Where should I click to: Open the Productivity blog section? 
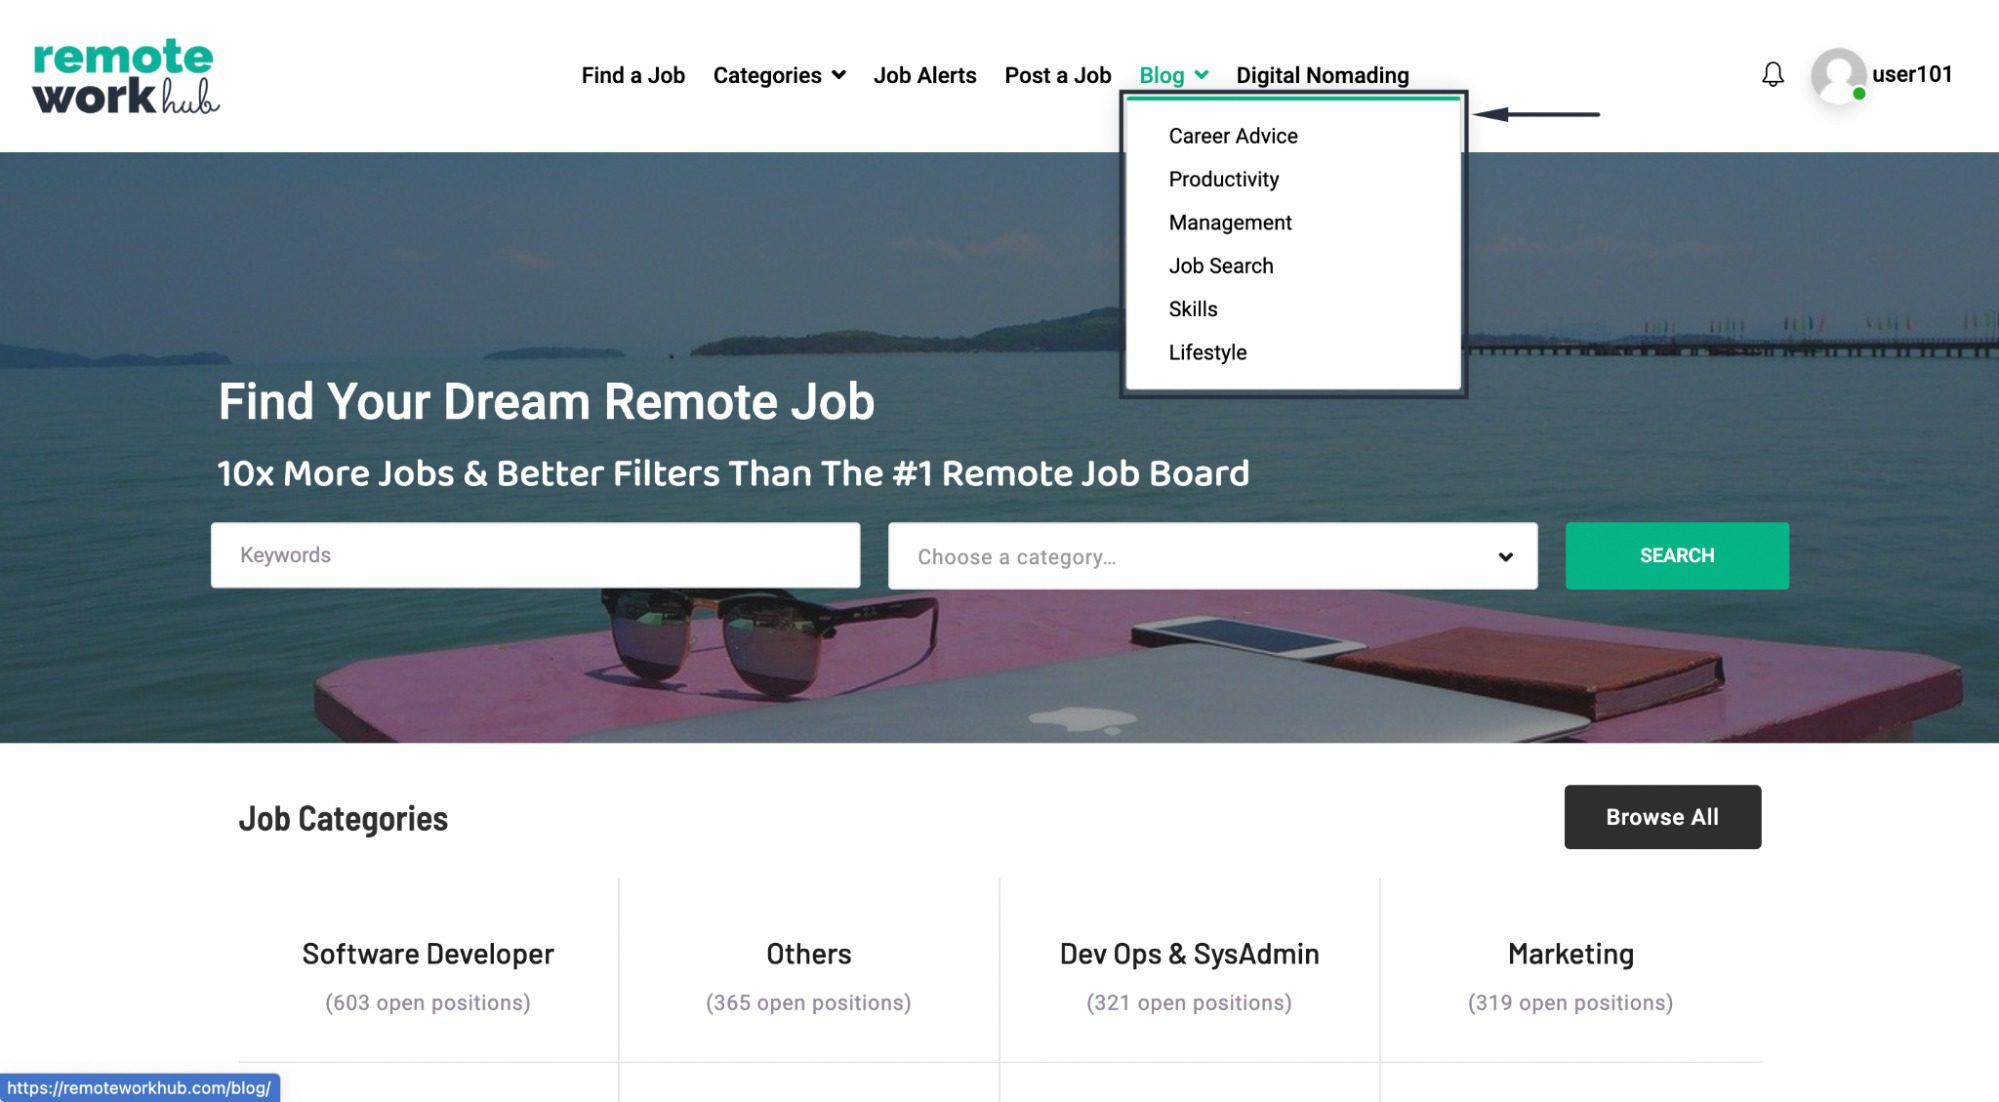point(1223,179)
